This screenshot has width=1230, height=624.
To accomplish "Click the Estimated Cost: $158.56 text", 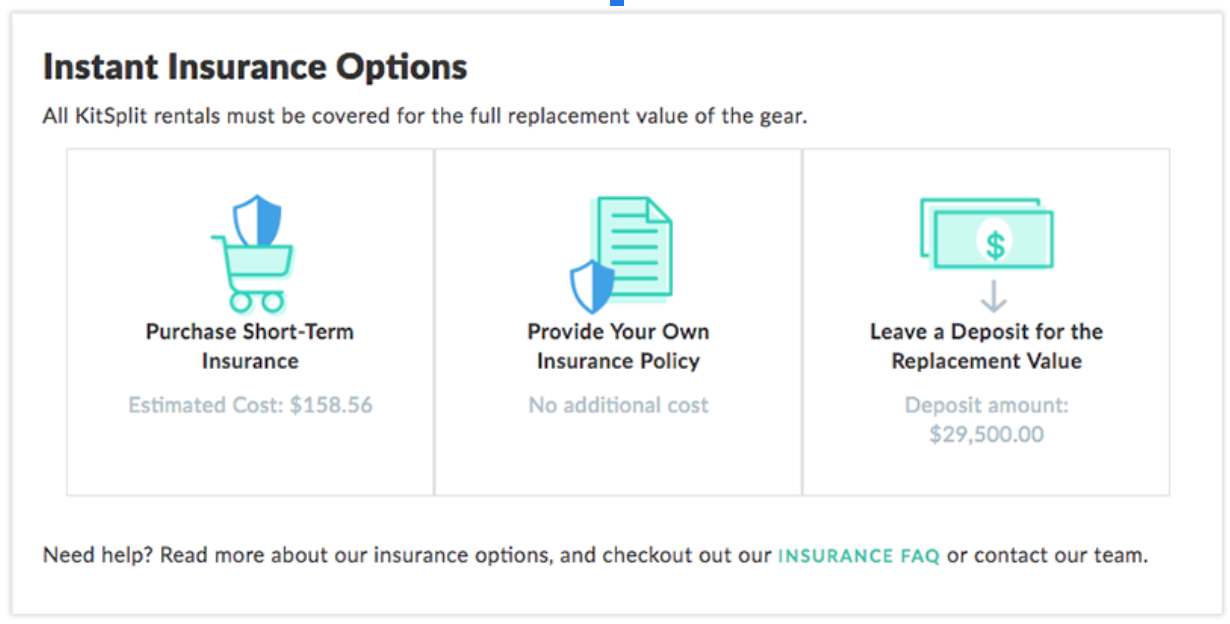I will point(250,405).
